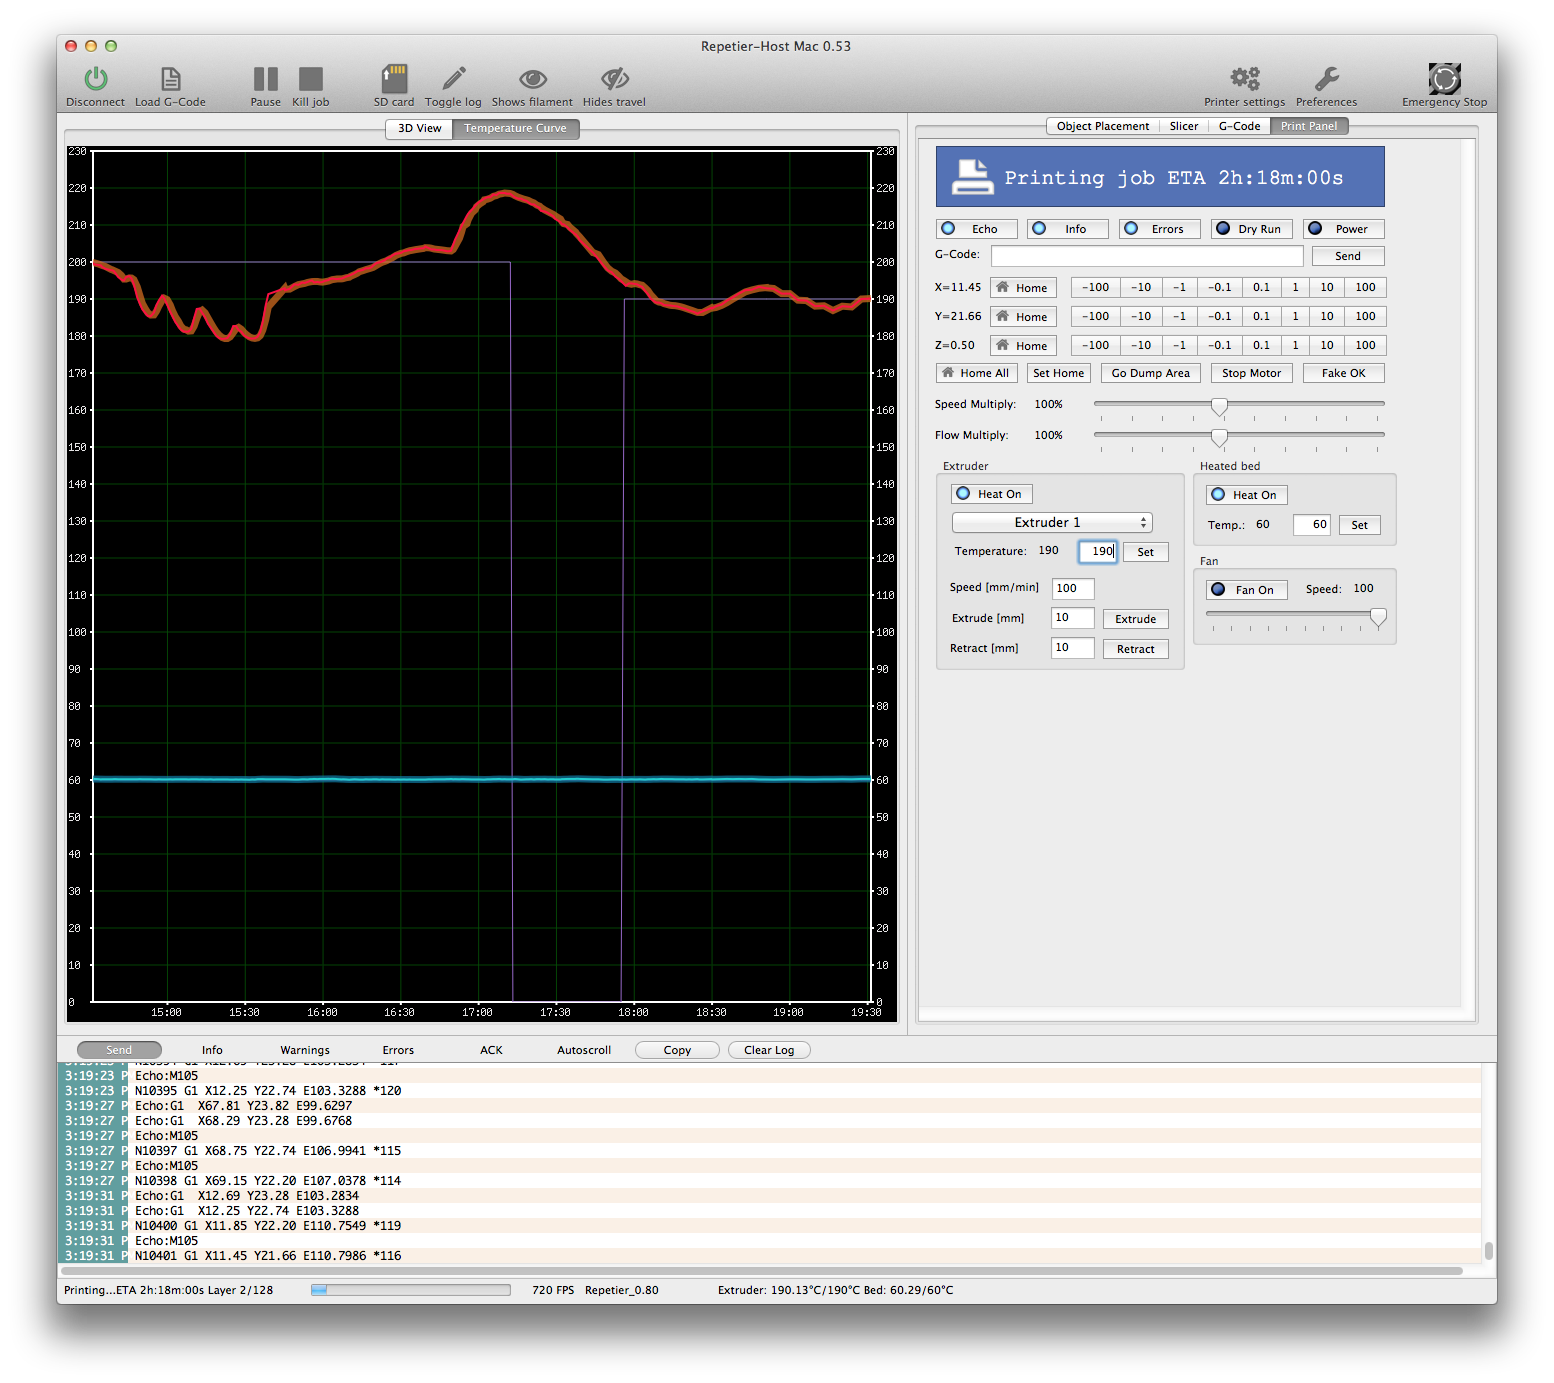Screen dimensions: 1554x1383
Task: Toggle the Hides travel eye icon
Action: [614, 79]
